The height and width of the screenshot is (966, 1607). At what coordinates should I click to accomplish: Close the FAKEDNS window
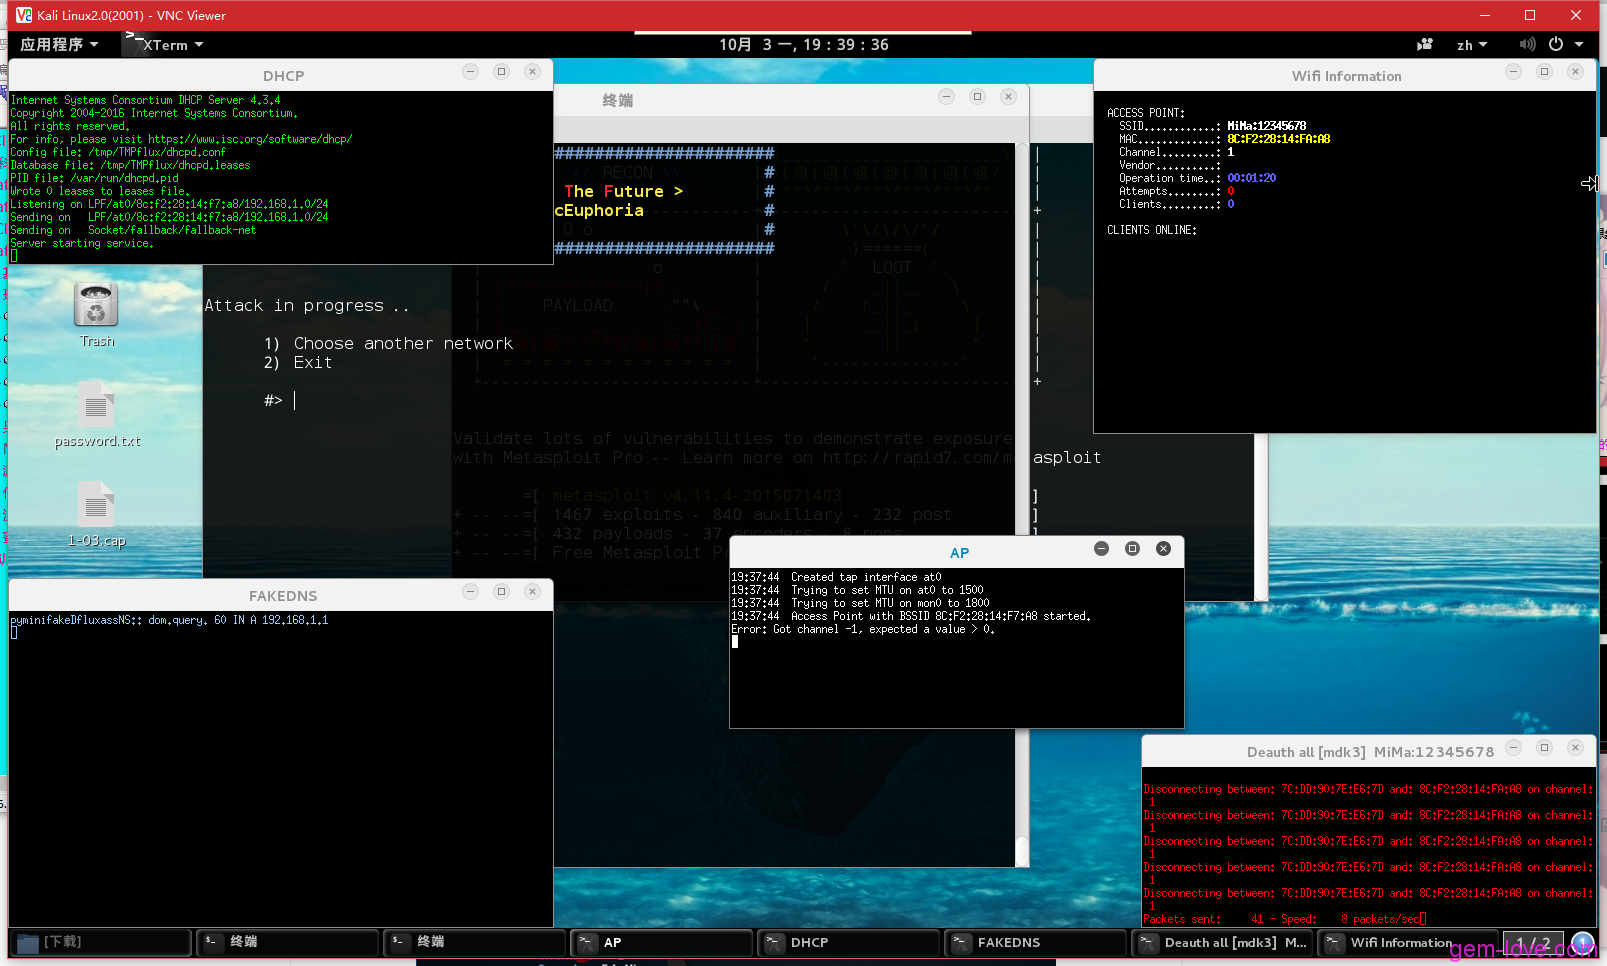(532, 592)
